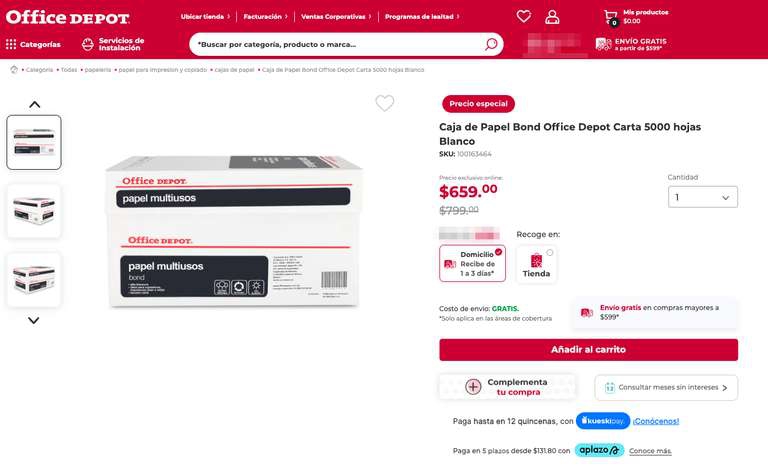Open Facturación menu item
The height and width of the screenshot is (472, 768).
tap(265, 17)
